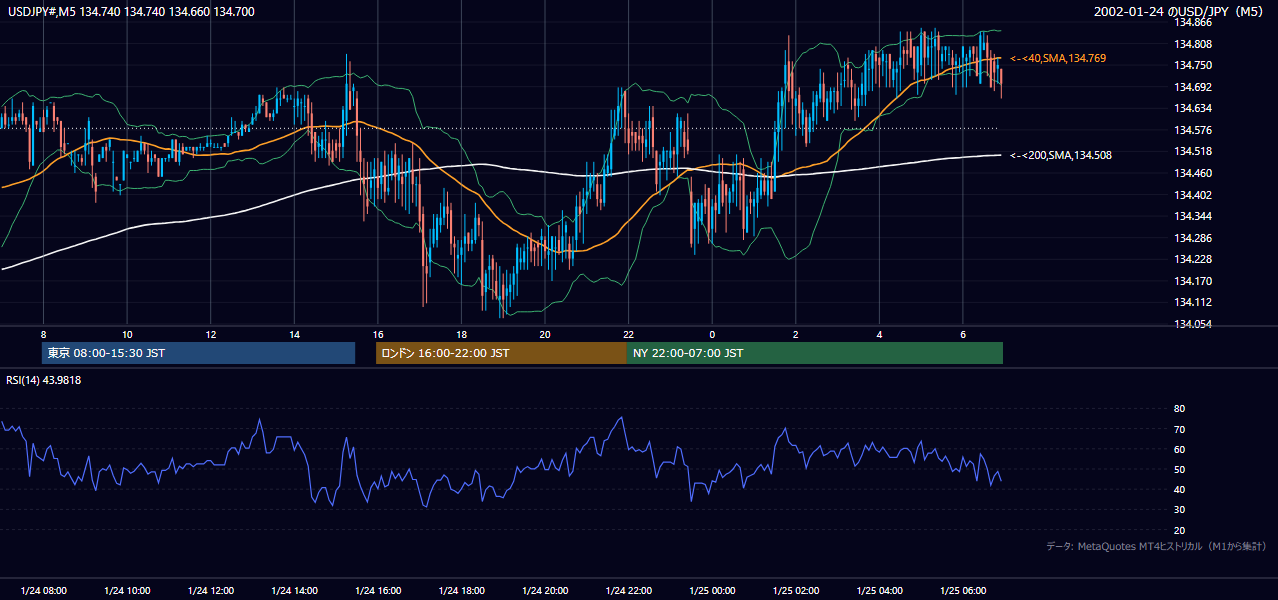
Task: Click the 1/24 18:00 time axis label
Action: 461,591
